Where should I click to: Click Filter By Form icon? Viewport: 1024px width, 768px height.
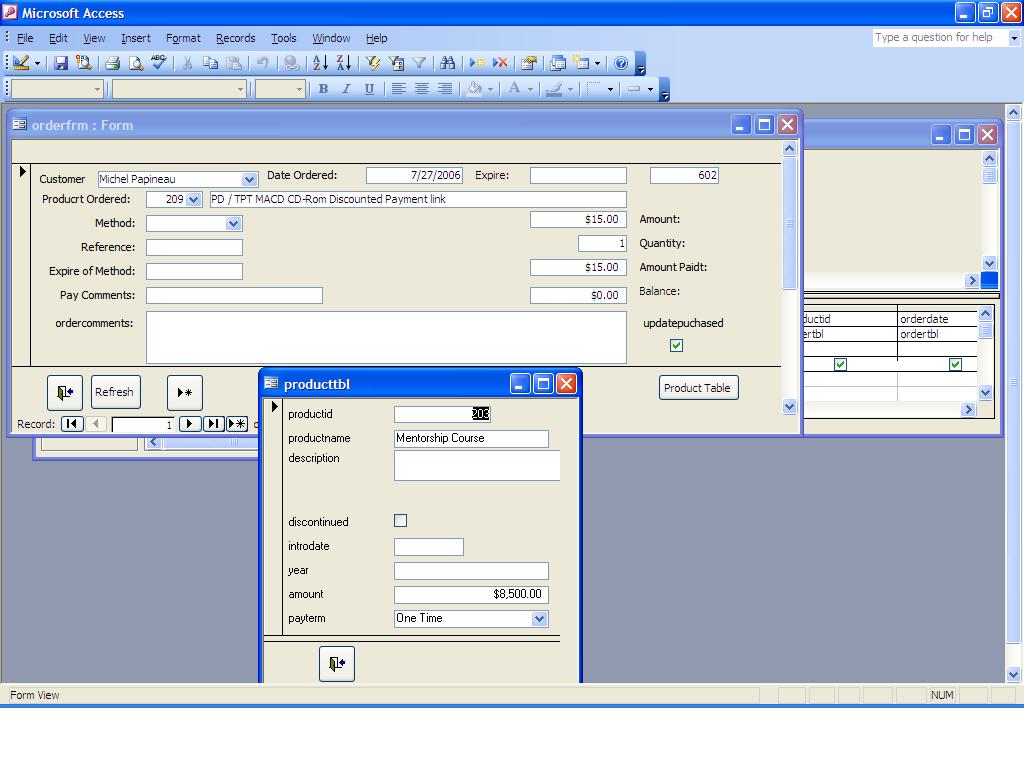point(396,63)
